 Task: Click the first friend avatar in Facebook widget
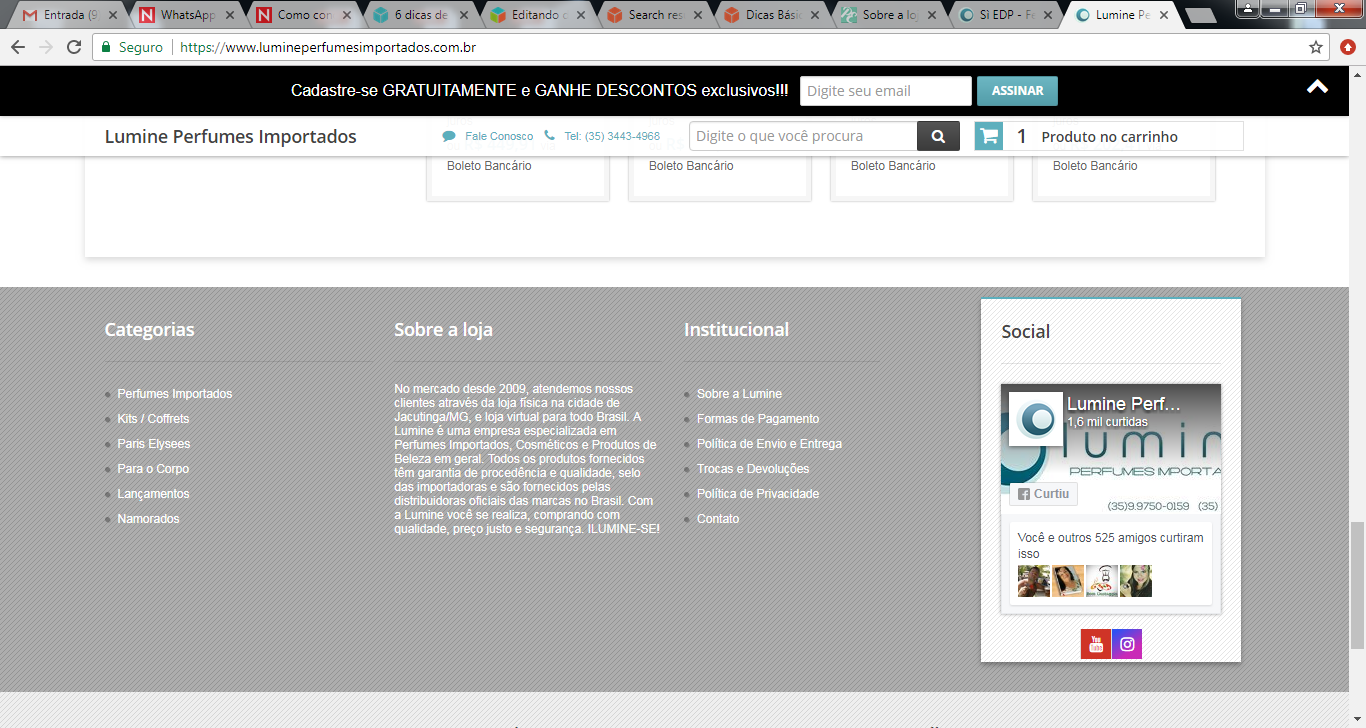tap(1034, 581)
